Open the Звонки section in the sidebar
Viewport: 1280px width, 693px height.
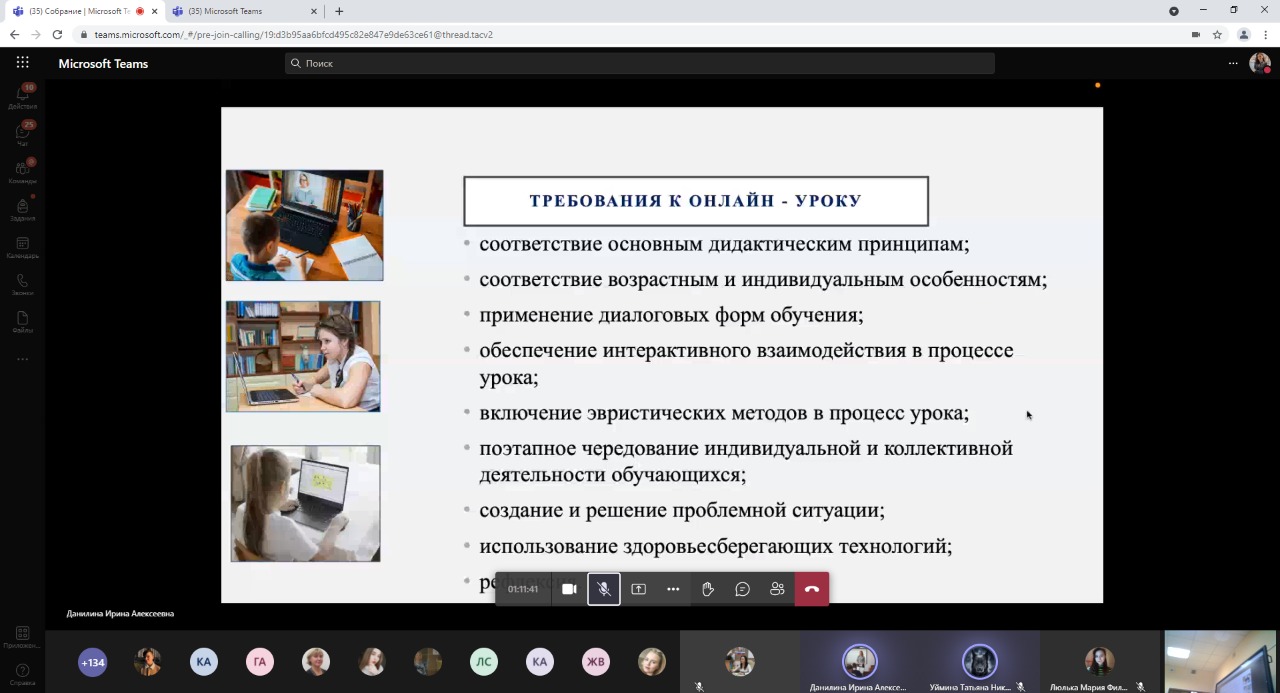(22, 284)
